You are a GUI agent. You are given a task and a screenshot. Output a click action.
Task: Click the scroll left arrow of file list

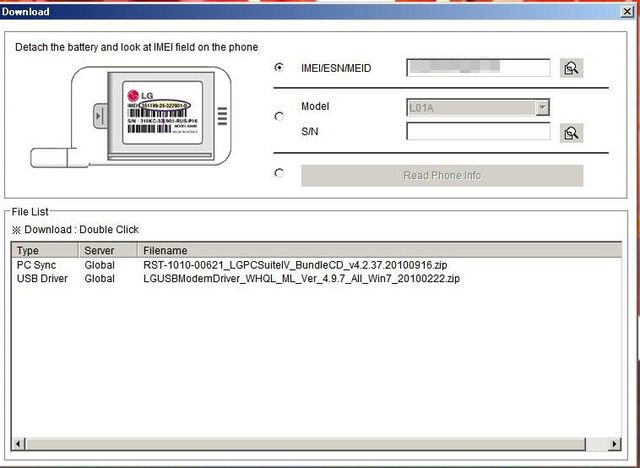pos(19,443)
